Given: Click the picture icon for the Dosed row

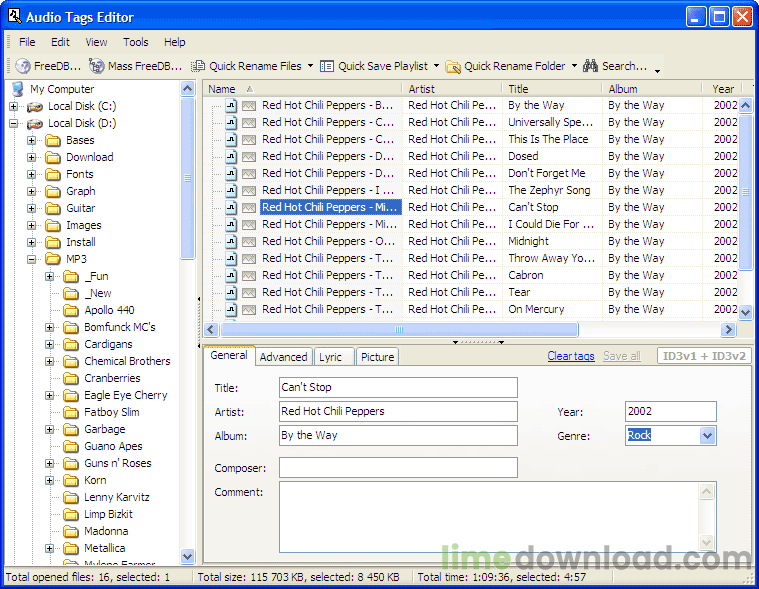Looking at the screenshot, I should 249,157.
